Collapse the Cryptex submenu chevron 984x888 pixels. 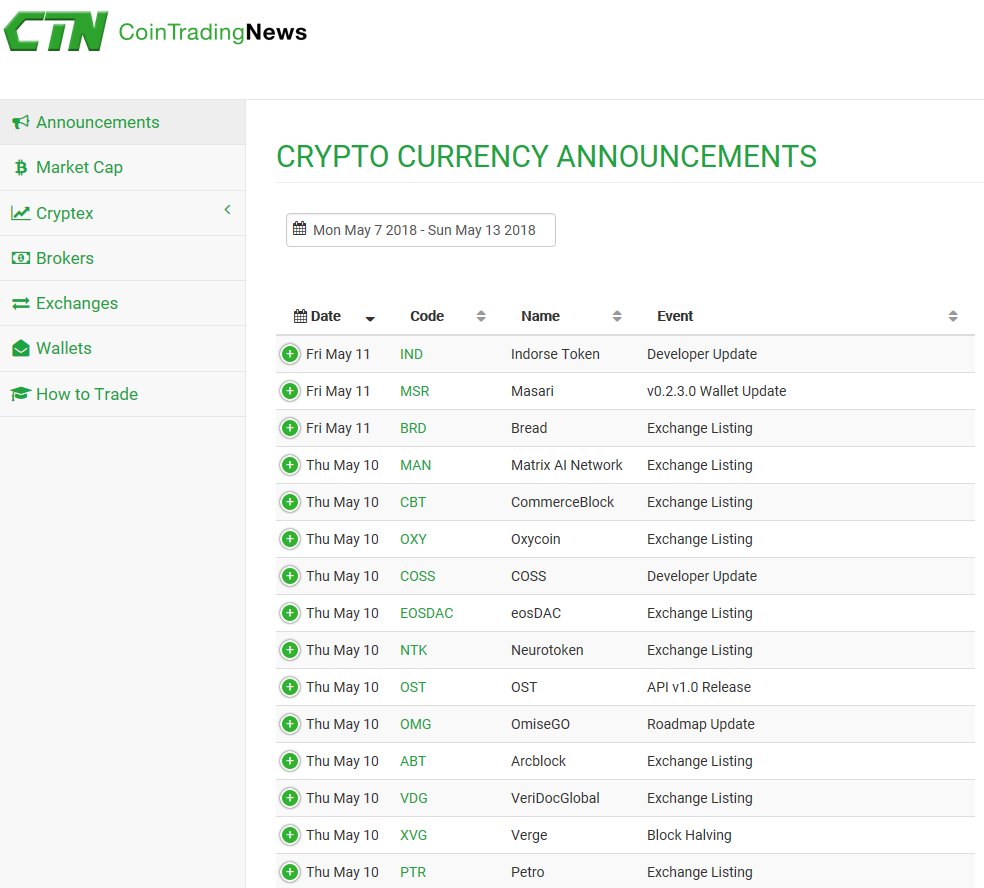click(x=227, y=210)
